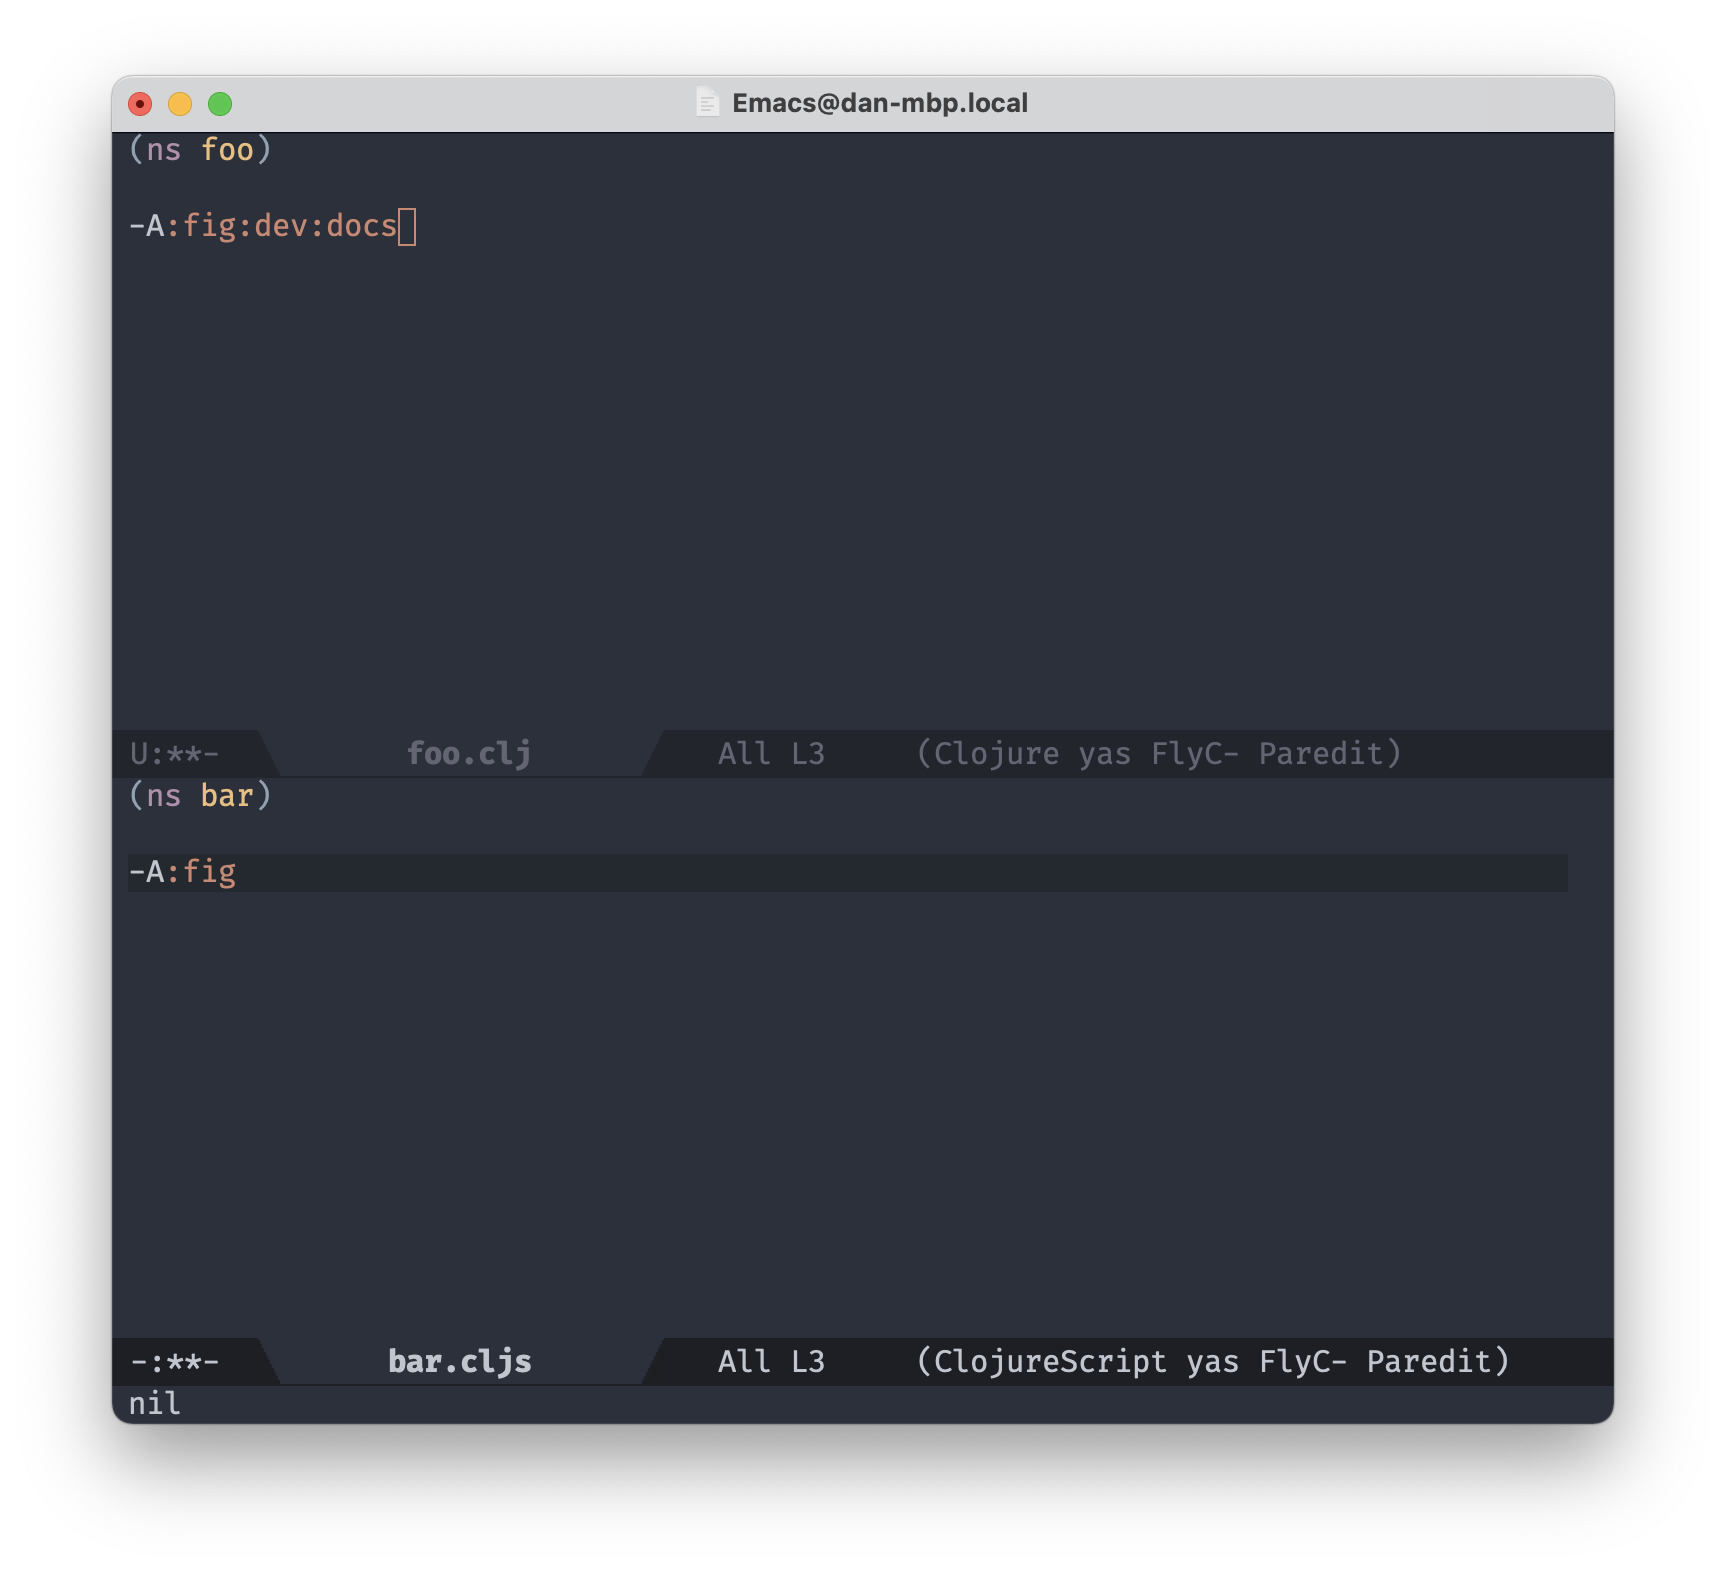Screen dimensions: 1726x1572
Task: Click All L3 position in bar.cljs mode line
Action: click(x=771, y=1361)
